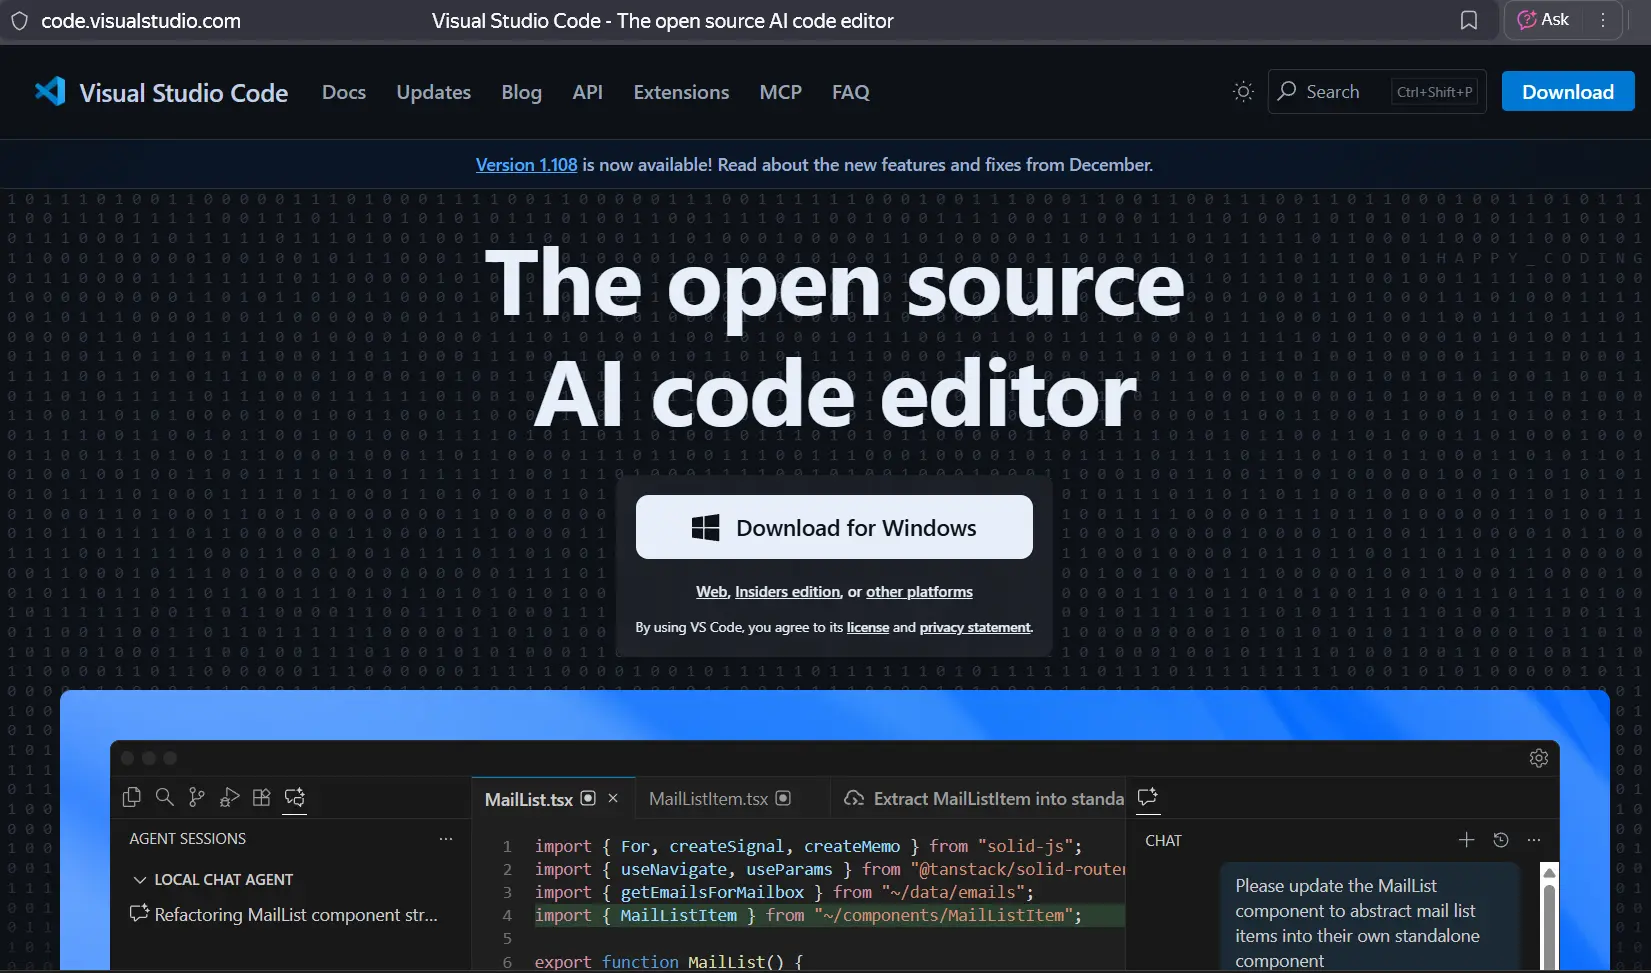Image resolution: width=1651 pixels, height=973 pixels.
Task: Close the MailList.tsx tab
Action: (613, 798)
